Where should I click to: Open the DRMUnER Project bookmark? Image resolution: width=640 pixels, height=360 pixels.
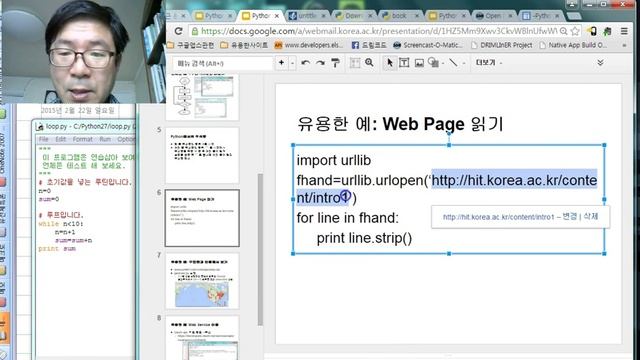tap(502, 45)
